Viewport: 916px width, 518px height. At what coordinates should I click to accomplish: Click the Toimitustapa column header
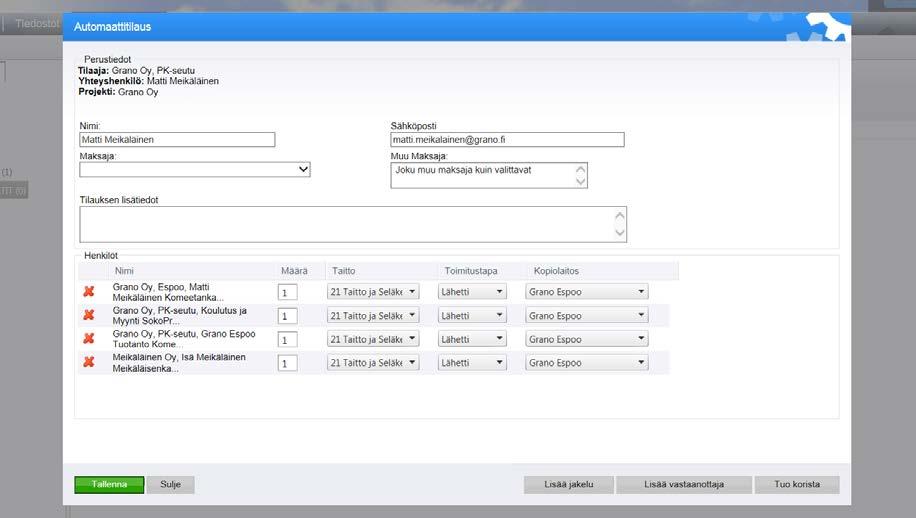point(471,271)
